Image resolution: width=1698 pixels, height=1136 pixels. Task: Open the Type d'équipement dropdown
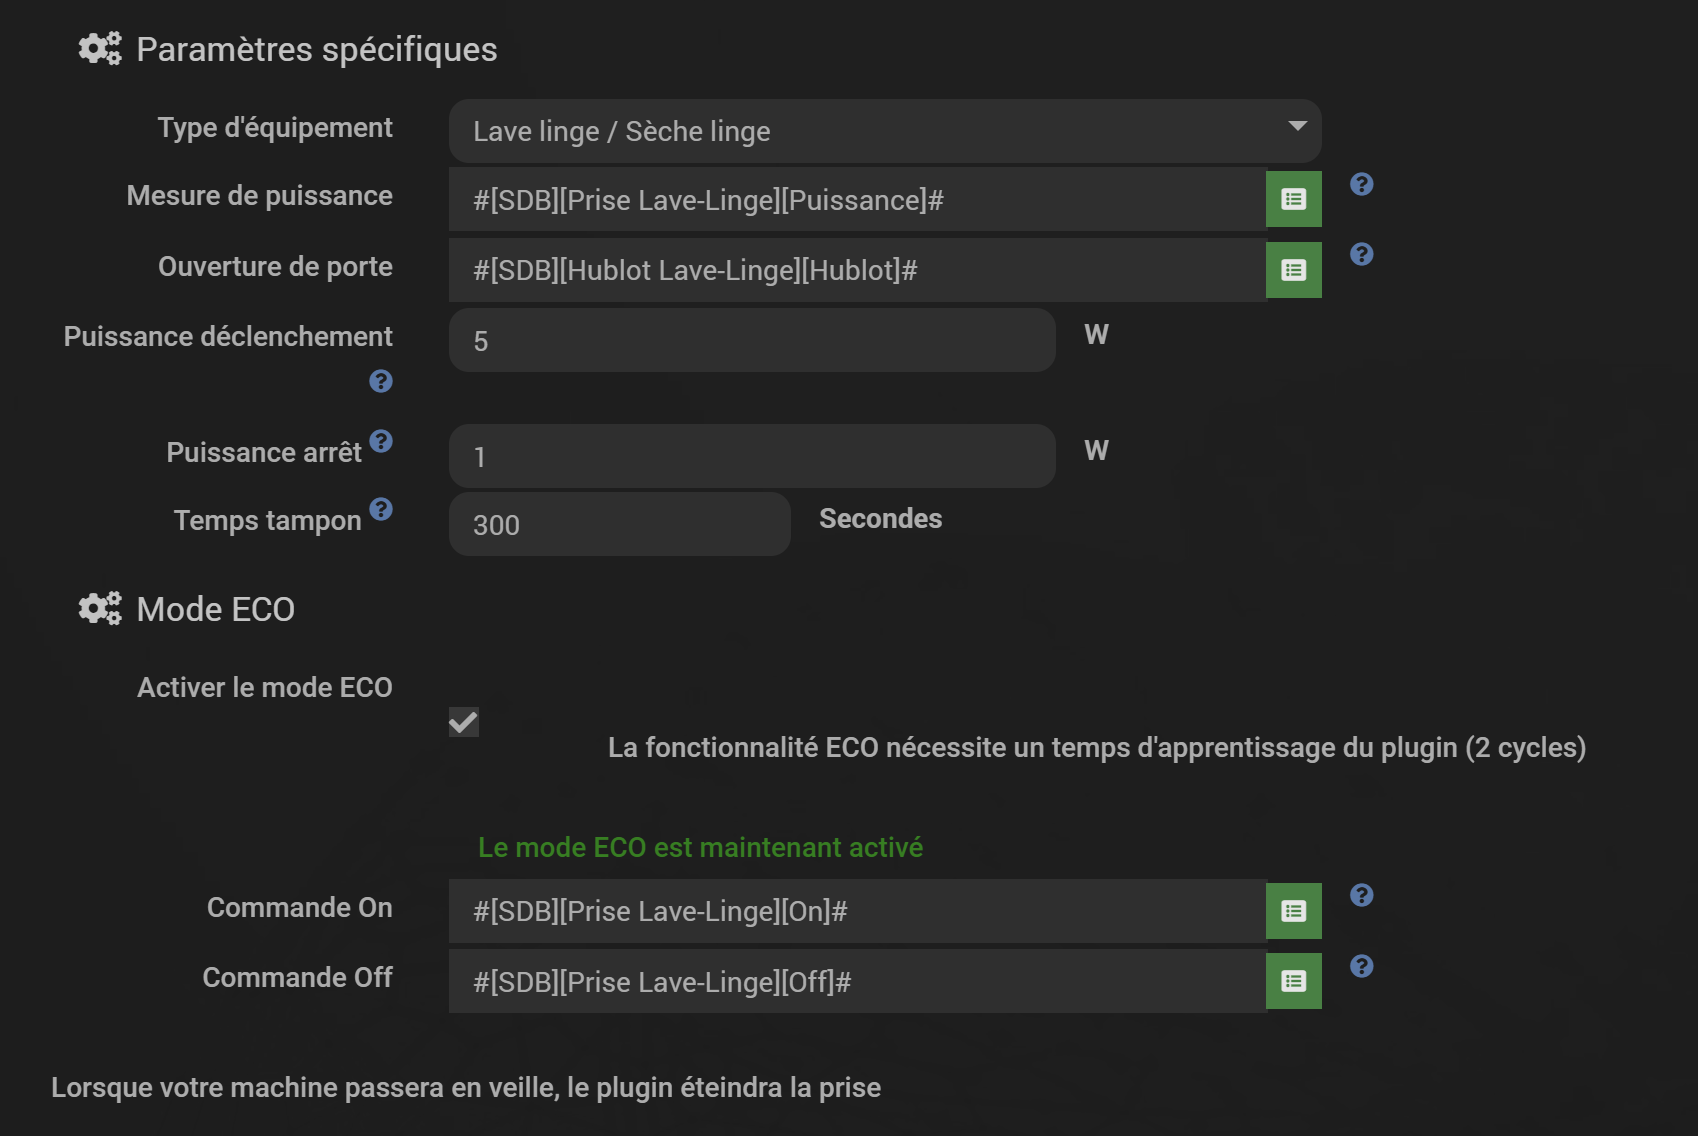[885, 131]
